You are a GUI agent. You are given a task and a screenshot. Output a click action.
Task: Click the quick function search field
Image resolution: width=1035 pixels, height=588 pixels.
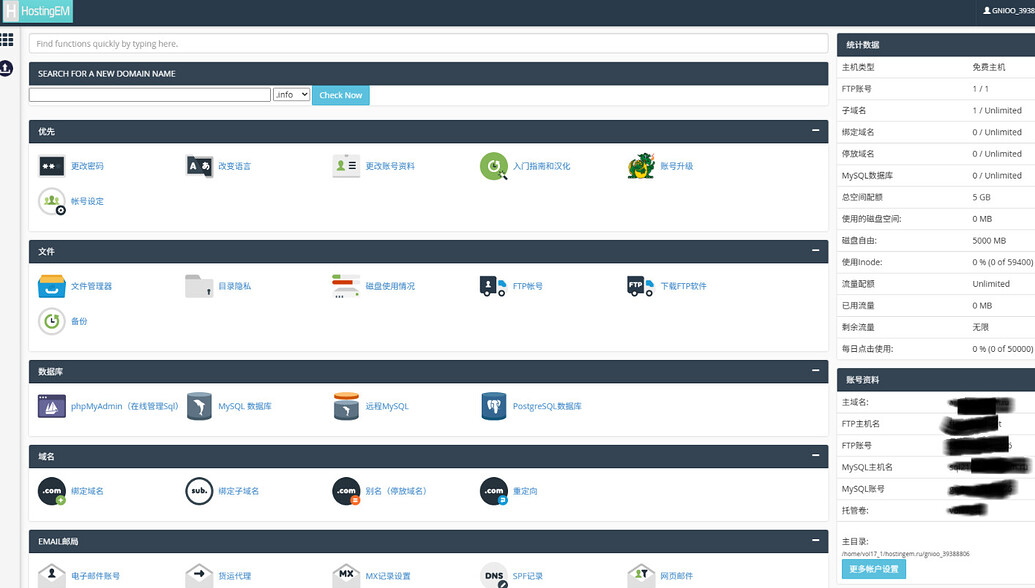tap(428, 44)
